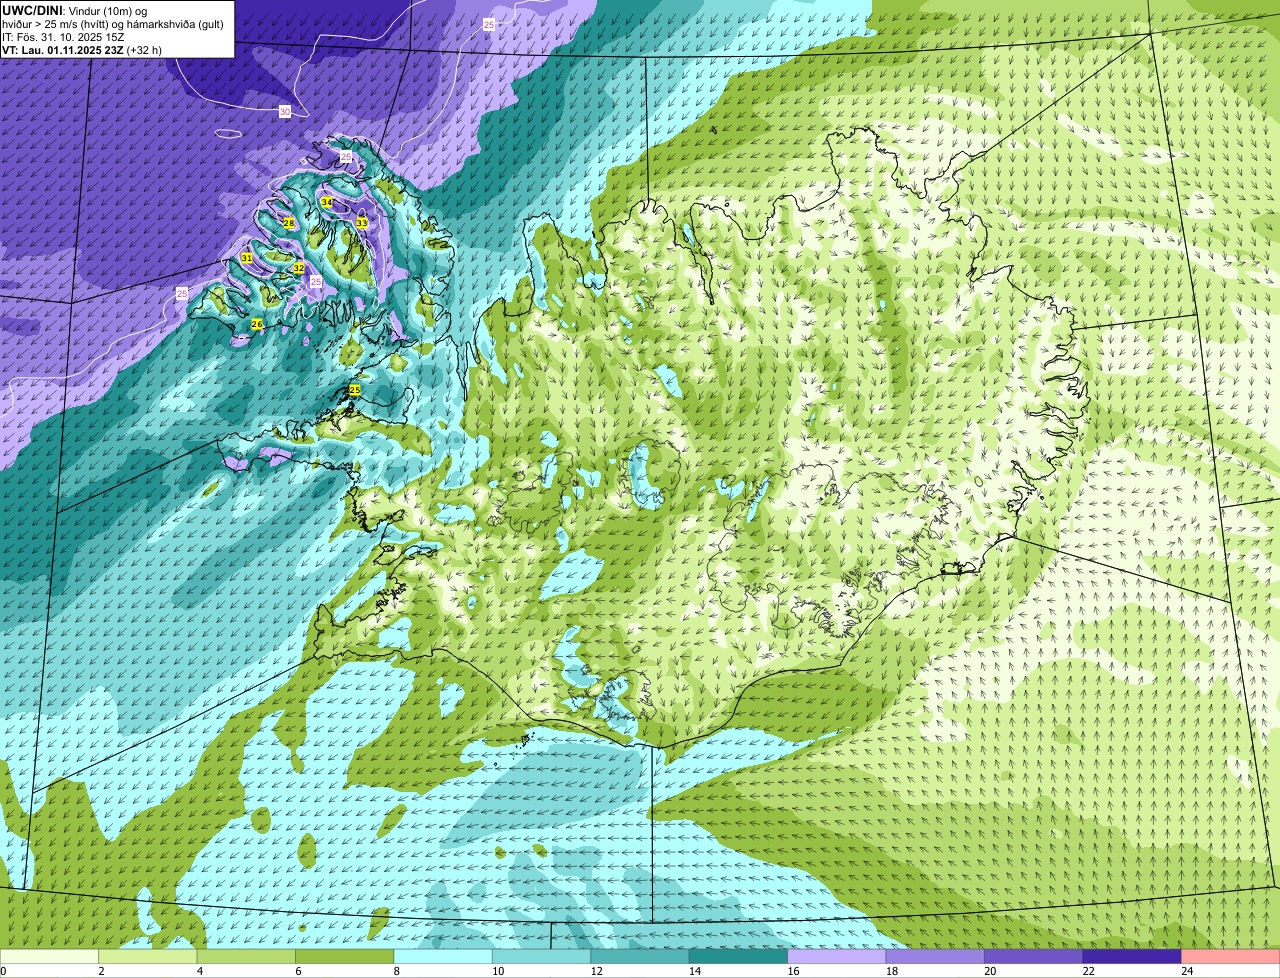Click the 'IT: Fös. 31. 10. 2025 15Z' line
Image resolution: width=1280 pixels, height=978 pixels.
64,37
